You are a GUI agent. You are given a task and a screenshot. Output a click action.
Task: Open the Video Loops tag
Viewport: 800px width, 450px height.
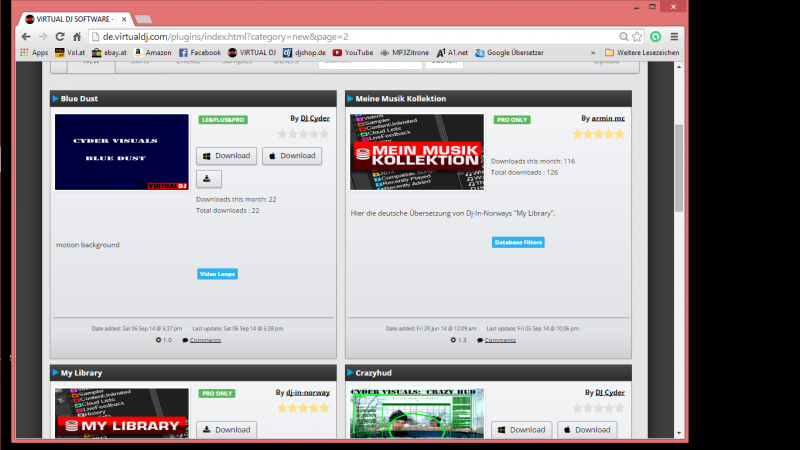(x=217, y=274)
